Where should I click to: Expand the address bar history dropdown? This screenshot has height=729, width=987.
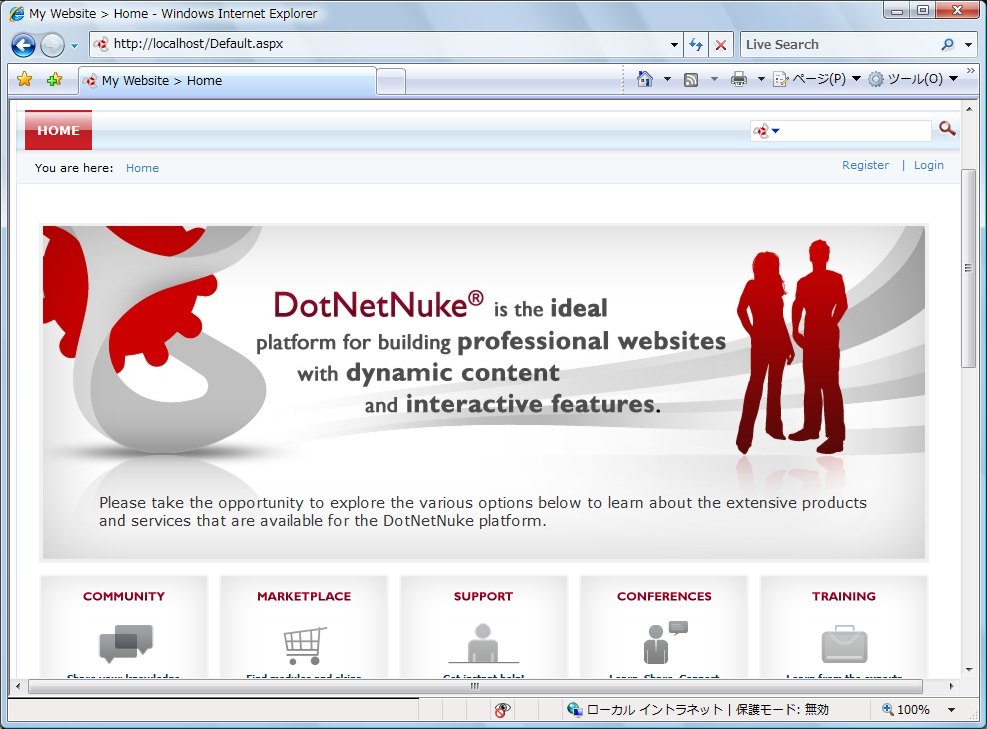click(674, 45)
